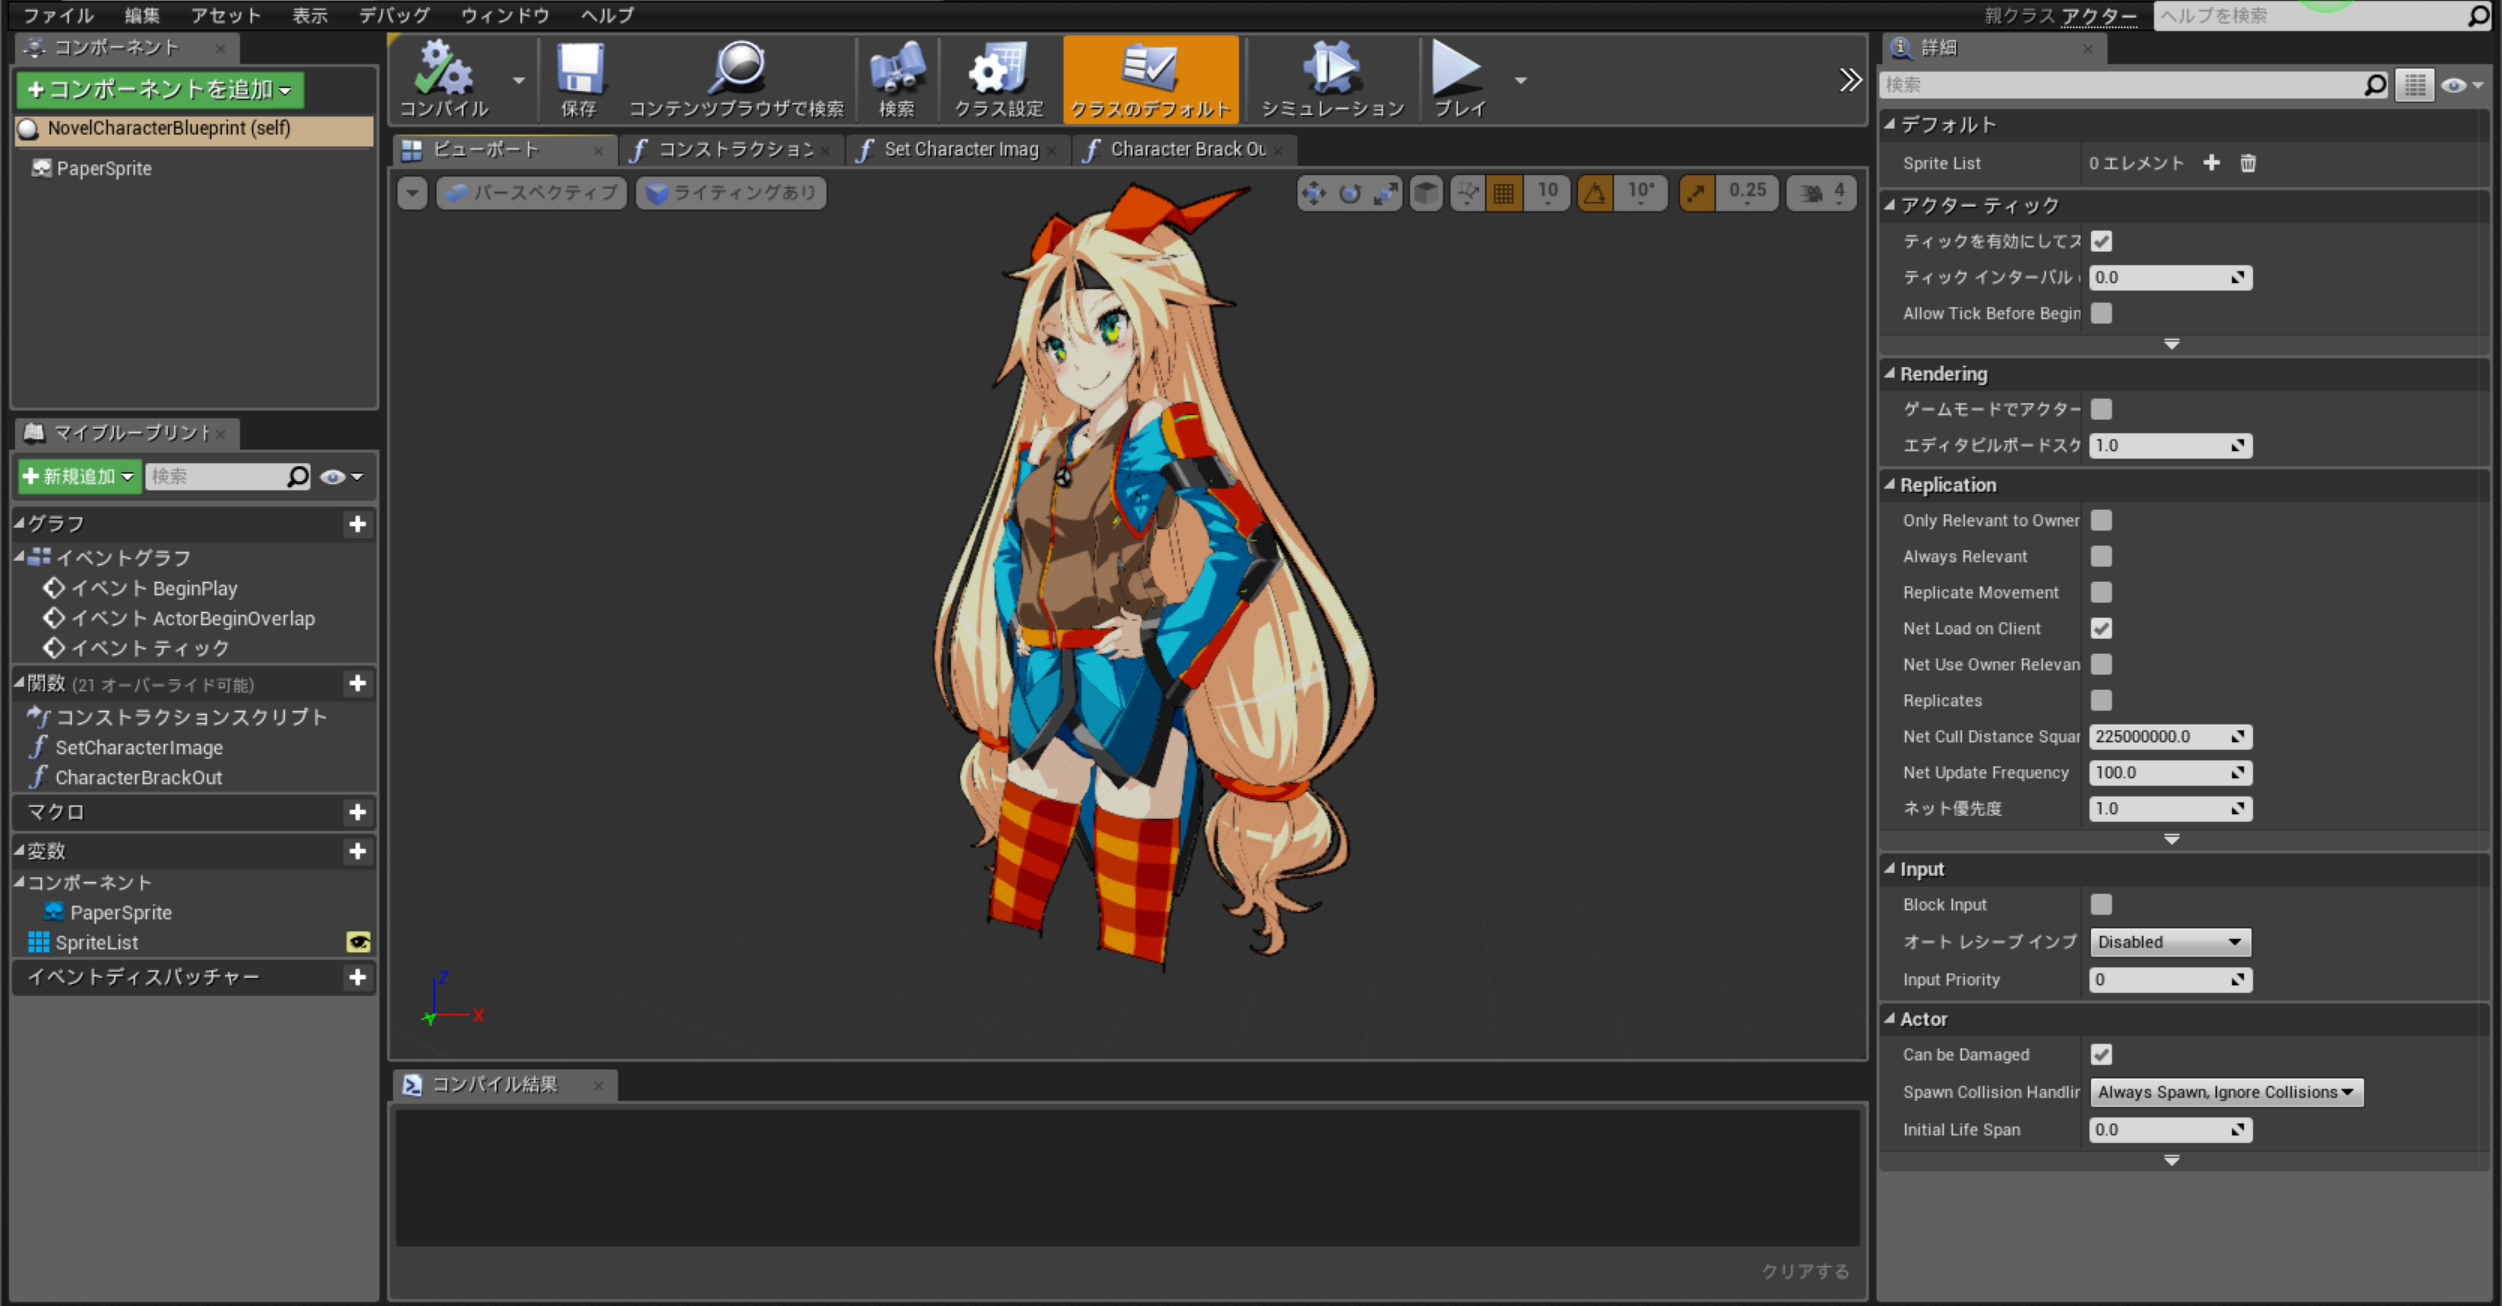Open the パースペクティブ view mode button
This screenshot has width=2502, height=1306.
point(532,193)
